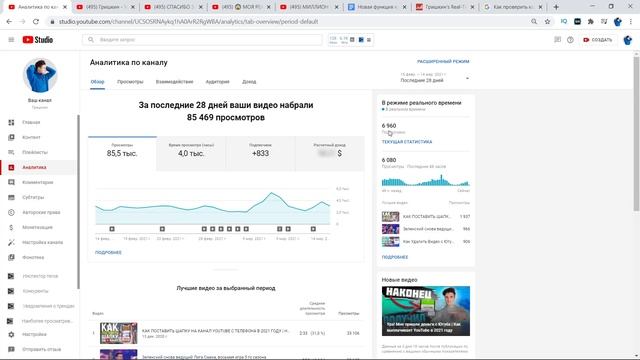This screenshot has width=640, height=360.
Task: Click the page vertical scrollbar
Action: 636,135
